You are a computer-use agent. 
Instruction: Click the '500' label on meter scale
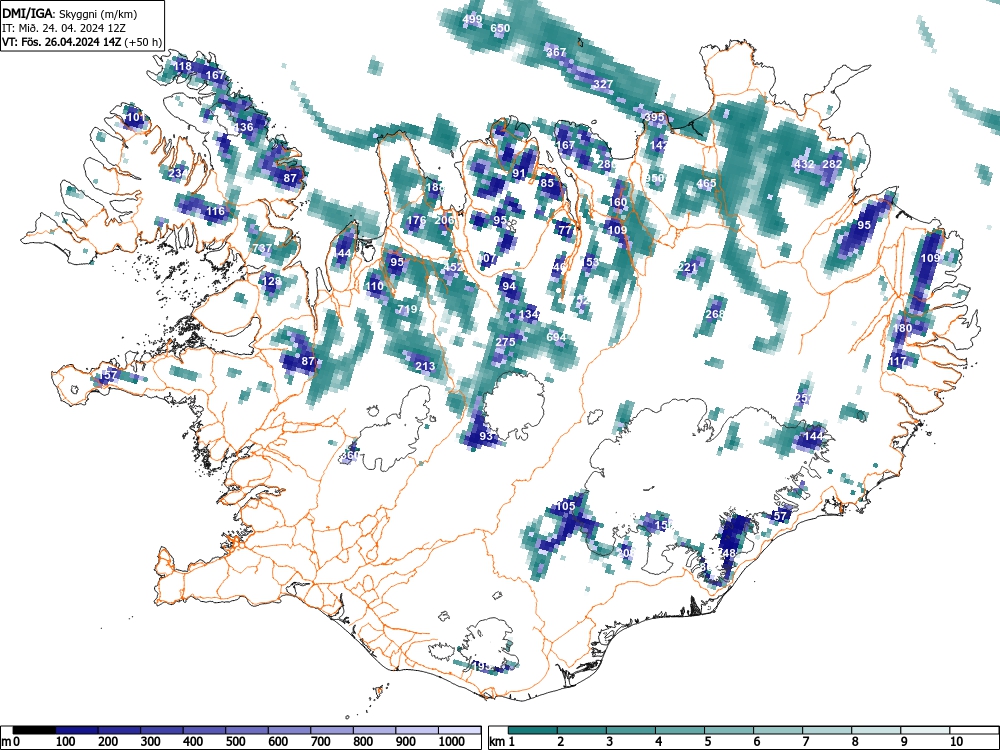click(x=235, y=742)
